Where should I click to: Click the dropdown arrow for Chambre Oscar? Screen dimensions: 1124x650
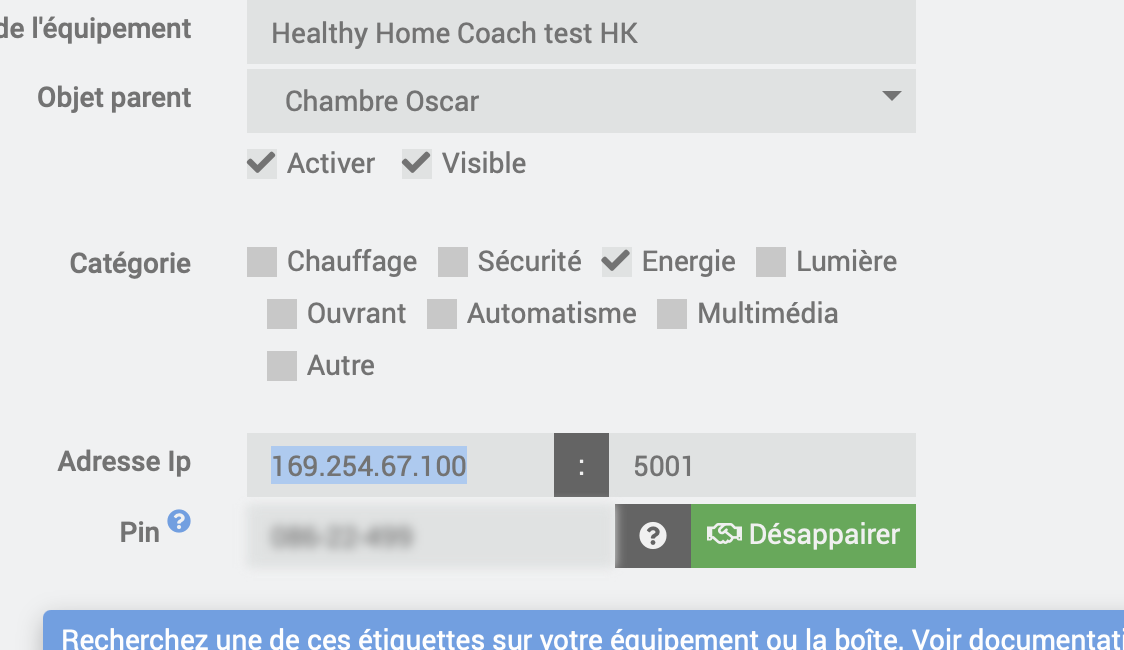tap(891, 97)
